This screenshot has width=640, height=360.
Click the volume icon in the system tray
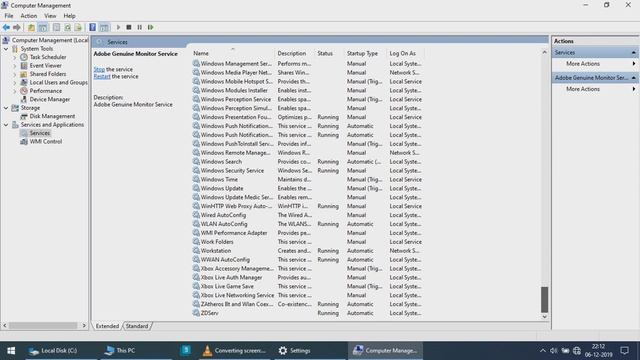click(x=554, y=351)
